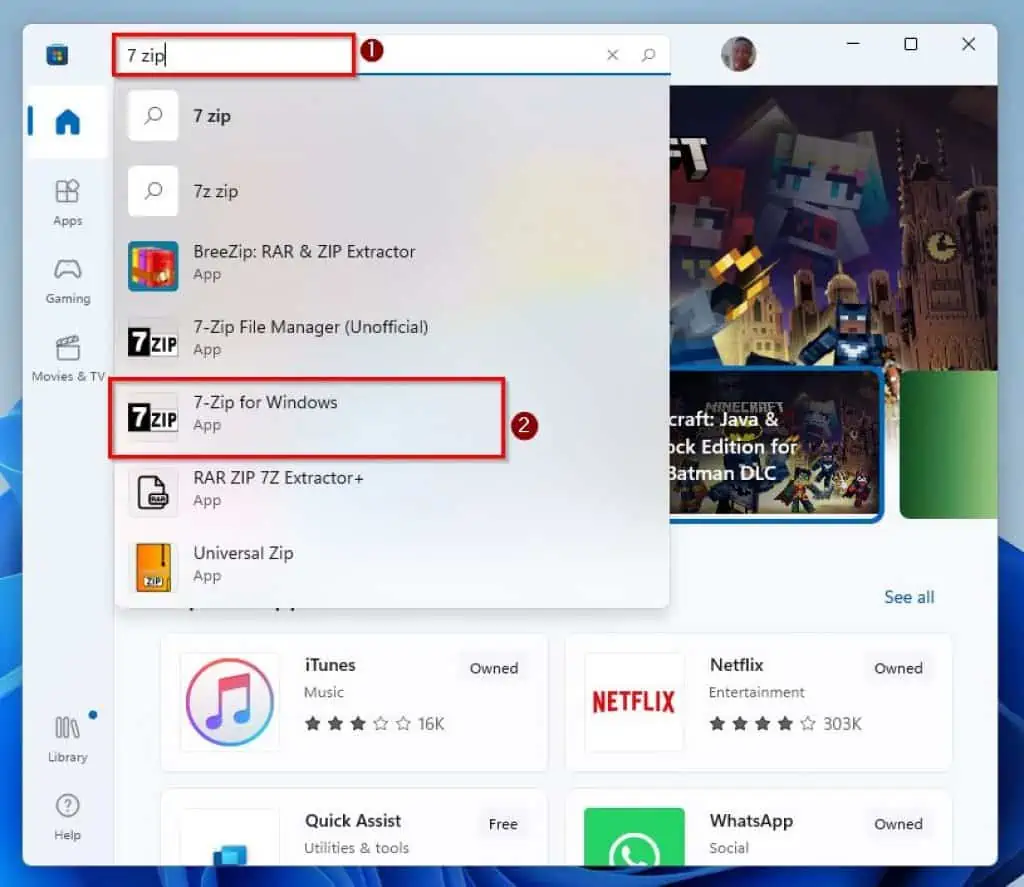Open the Help page

[x=67, y=817]
